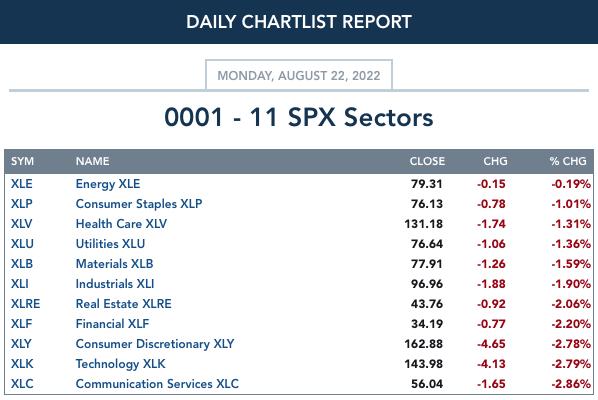Screen dimensions: 598x400
Task: Open Industrials XLI link
Action: pos(115,284)
